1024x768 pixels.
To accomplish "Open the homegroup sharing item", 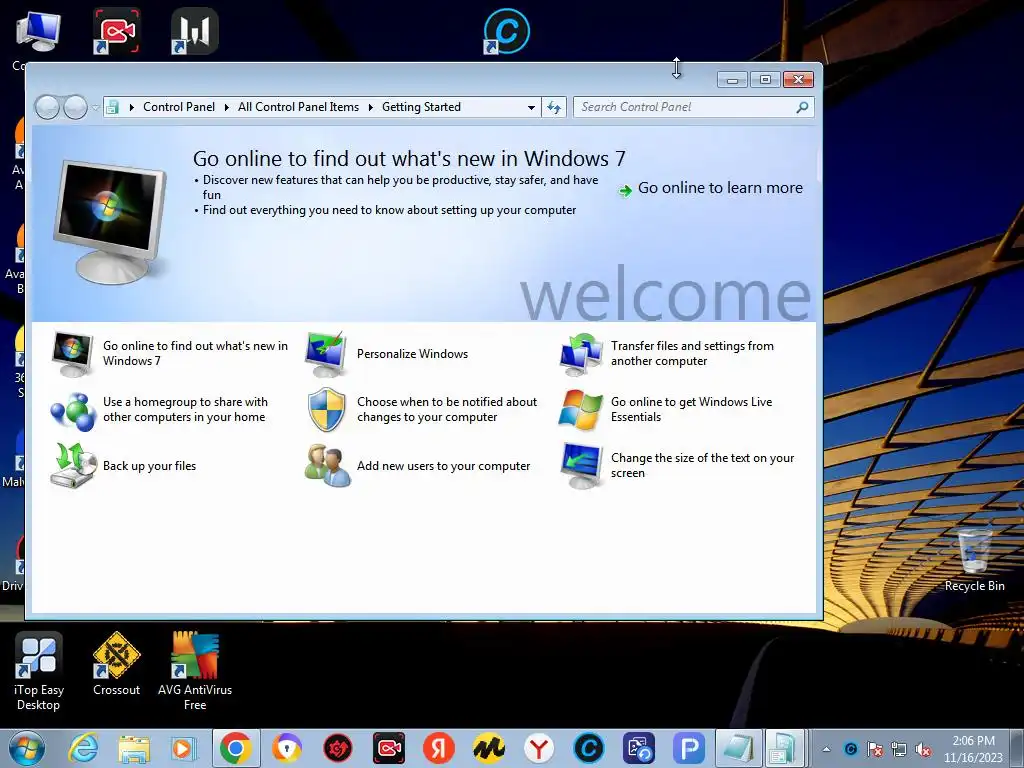I will coord(160,409).
